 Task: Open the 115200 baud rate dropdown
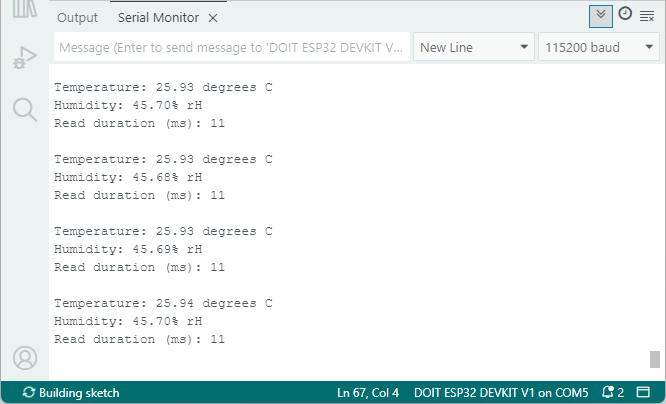point(598,47)
